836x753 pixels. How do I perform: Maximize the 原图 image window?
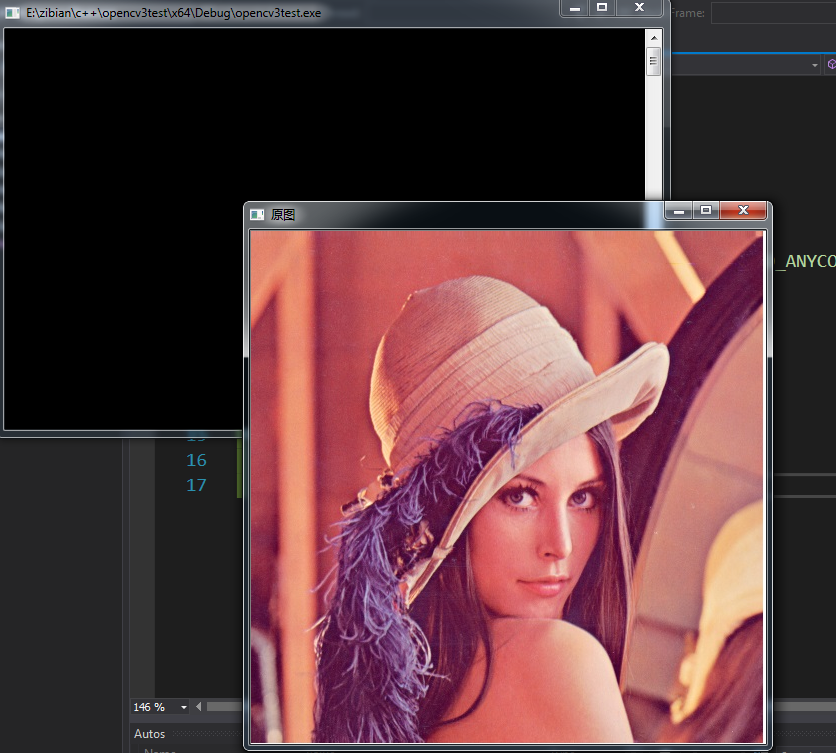coord(706,210)
